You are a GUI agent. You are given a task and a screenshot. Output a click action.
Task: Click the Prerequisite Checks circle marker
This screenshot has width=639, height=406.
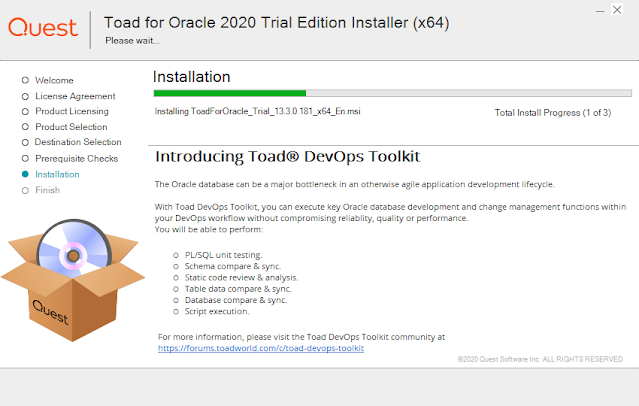(x=25, y=158)
